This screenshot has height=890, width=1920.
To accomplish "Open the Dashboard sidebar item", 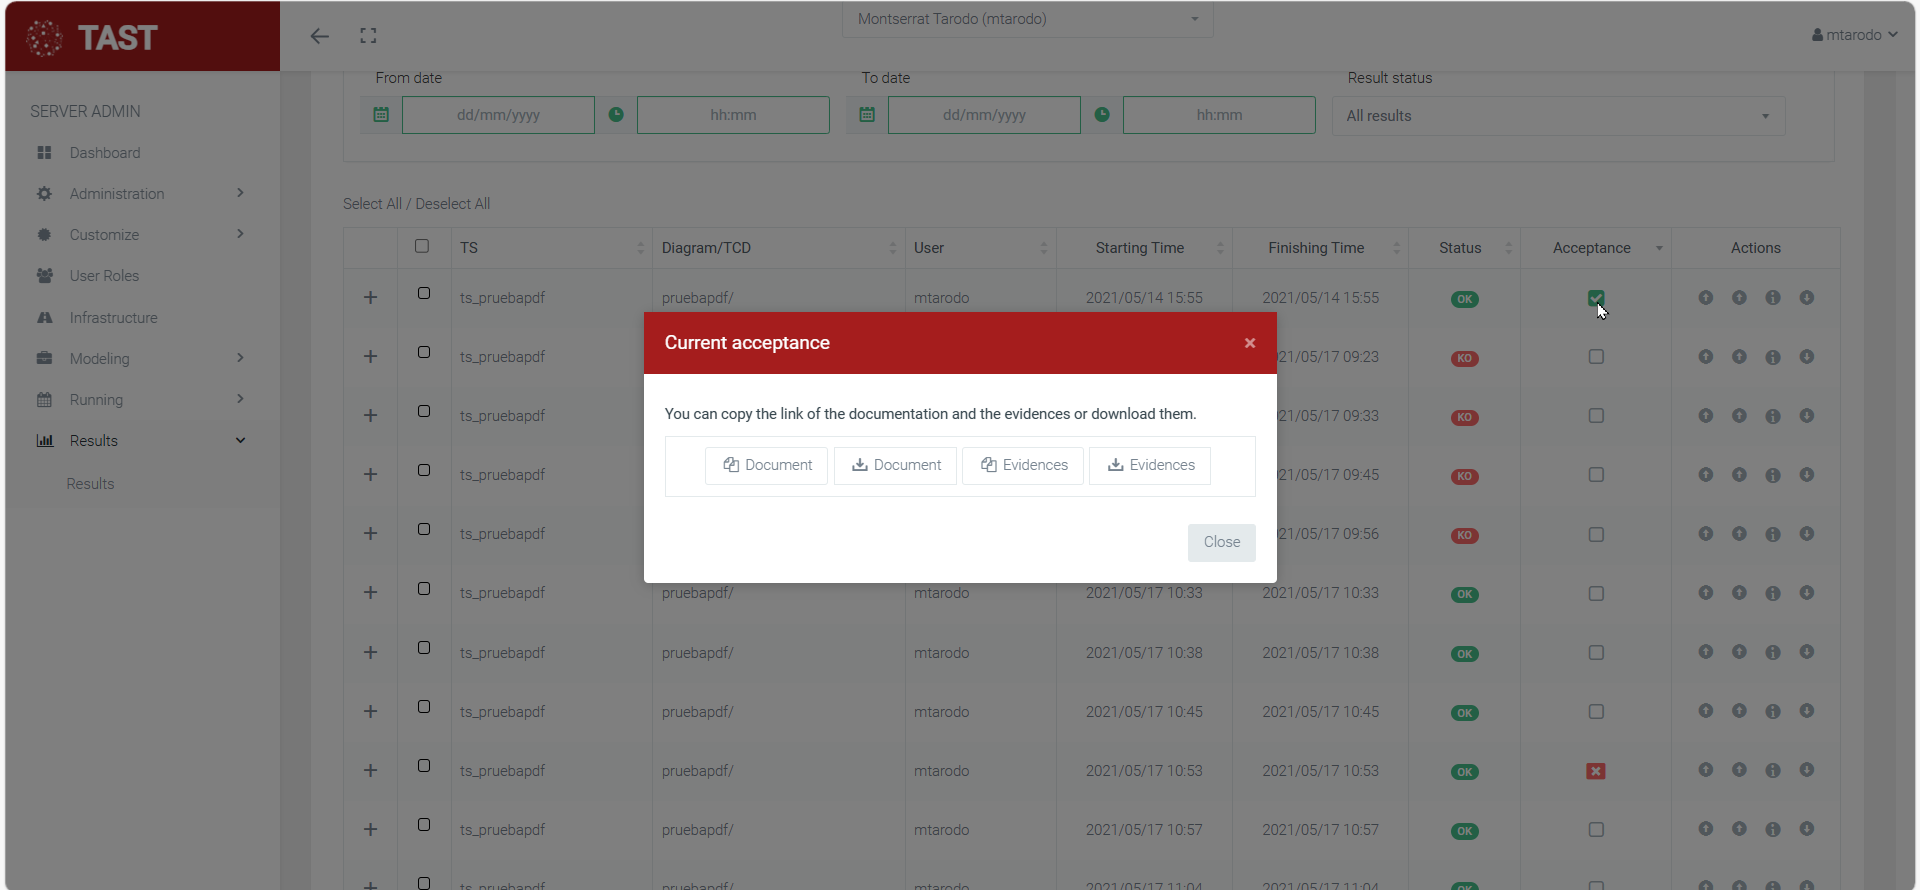I will (105, 153).
